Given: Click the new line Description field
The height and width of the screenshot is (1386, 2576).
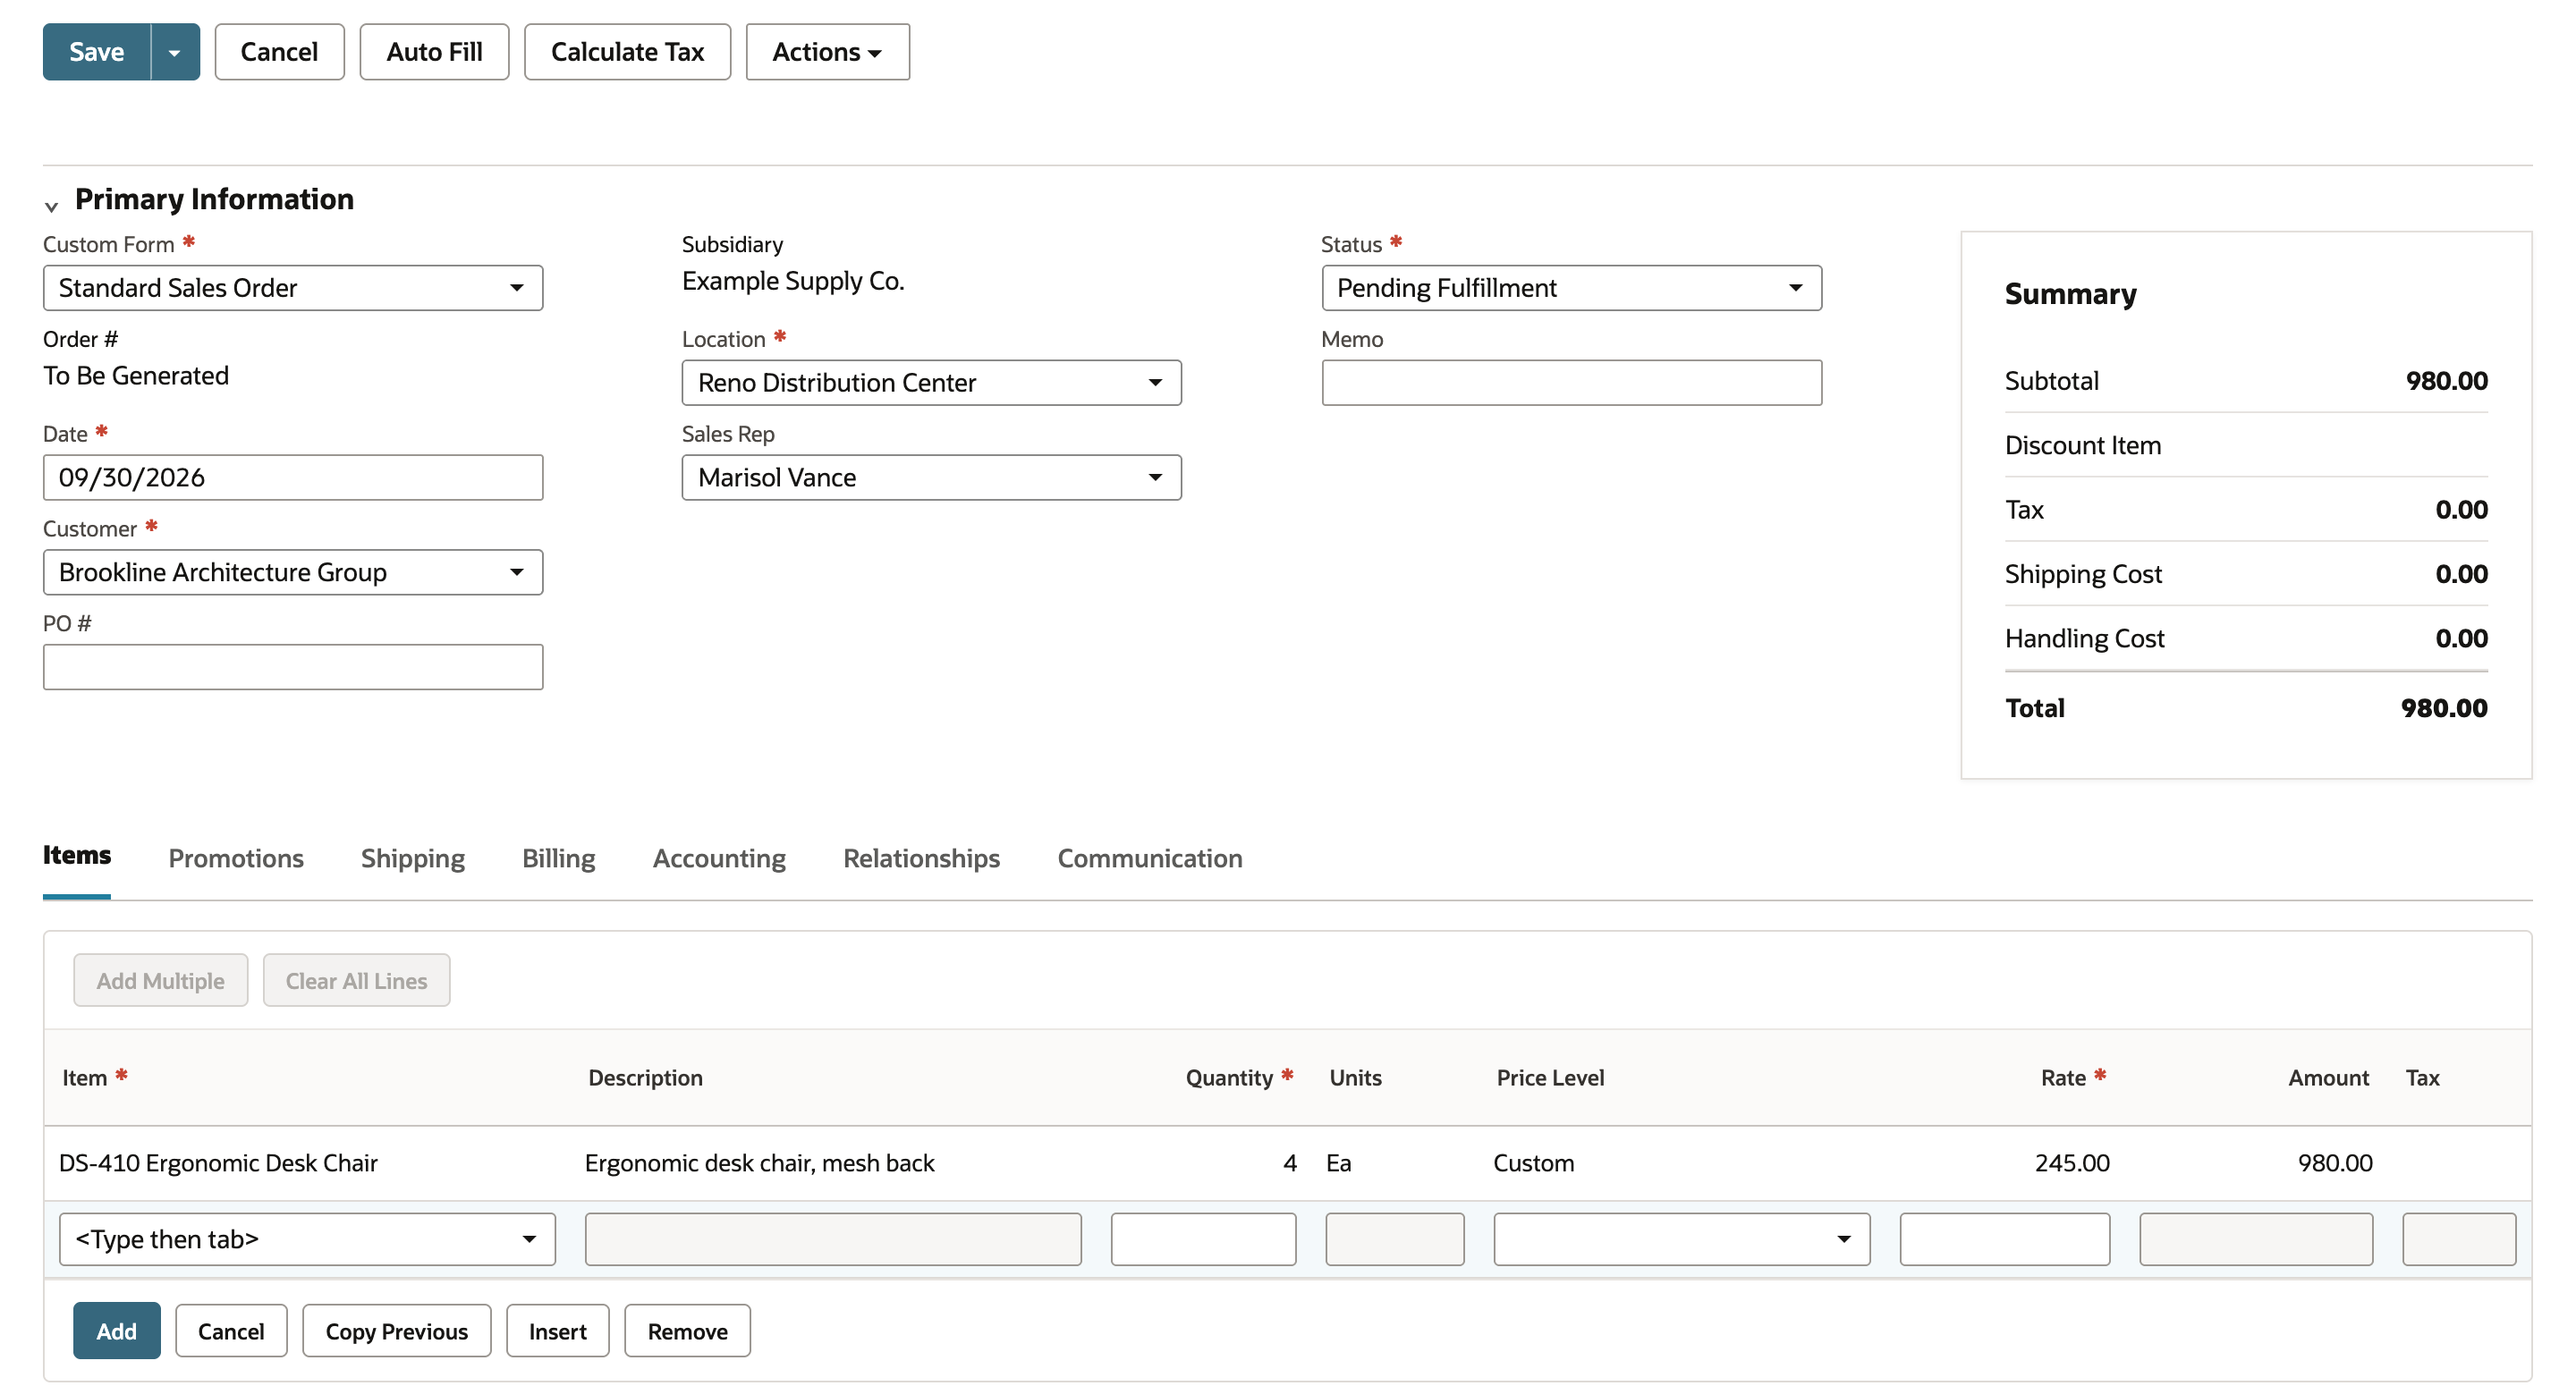Looking at the screenshot, I should tap(833, 1239).
